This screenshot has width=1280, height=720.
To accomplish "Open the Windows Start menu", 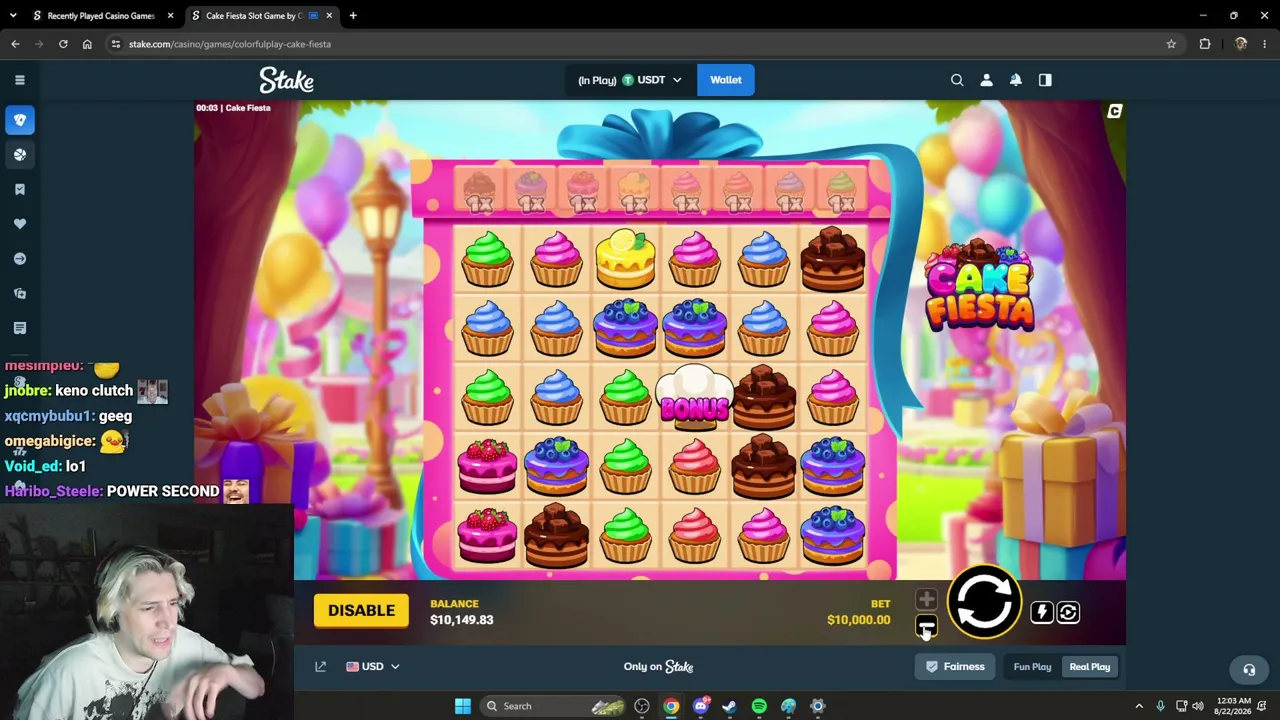I will point(462,706).
